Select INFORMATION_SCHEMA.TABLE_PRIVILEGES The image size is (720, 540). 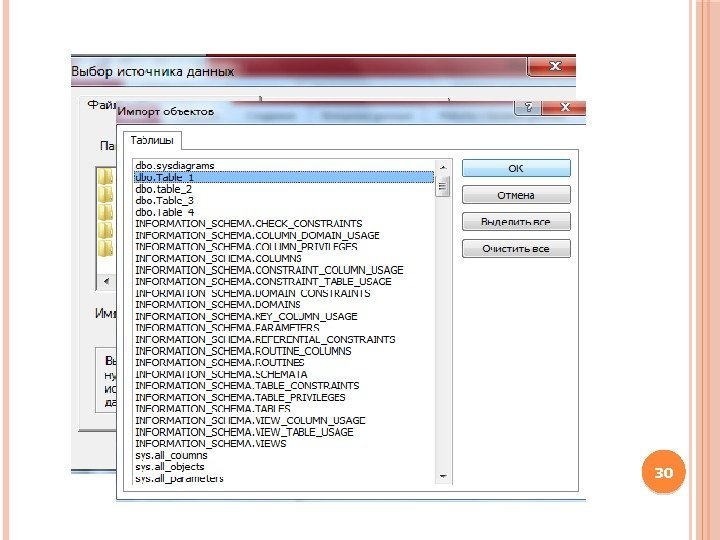click(284, 397)
